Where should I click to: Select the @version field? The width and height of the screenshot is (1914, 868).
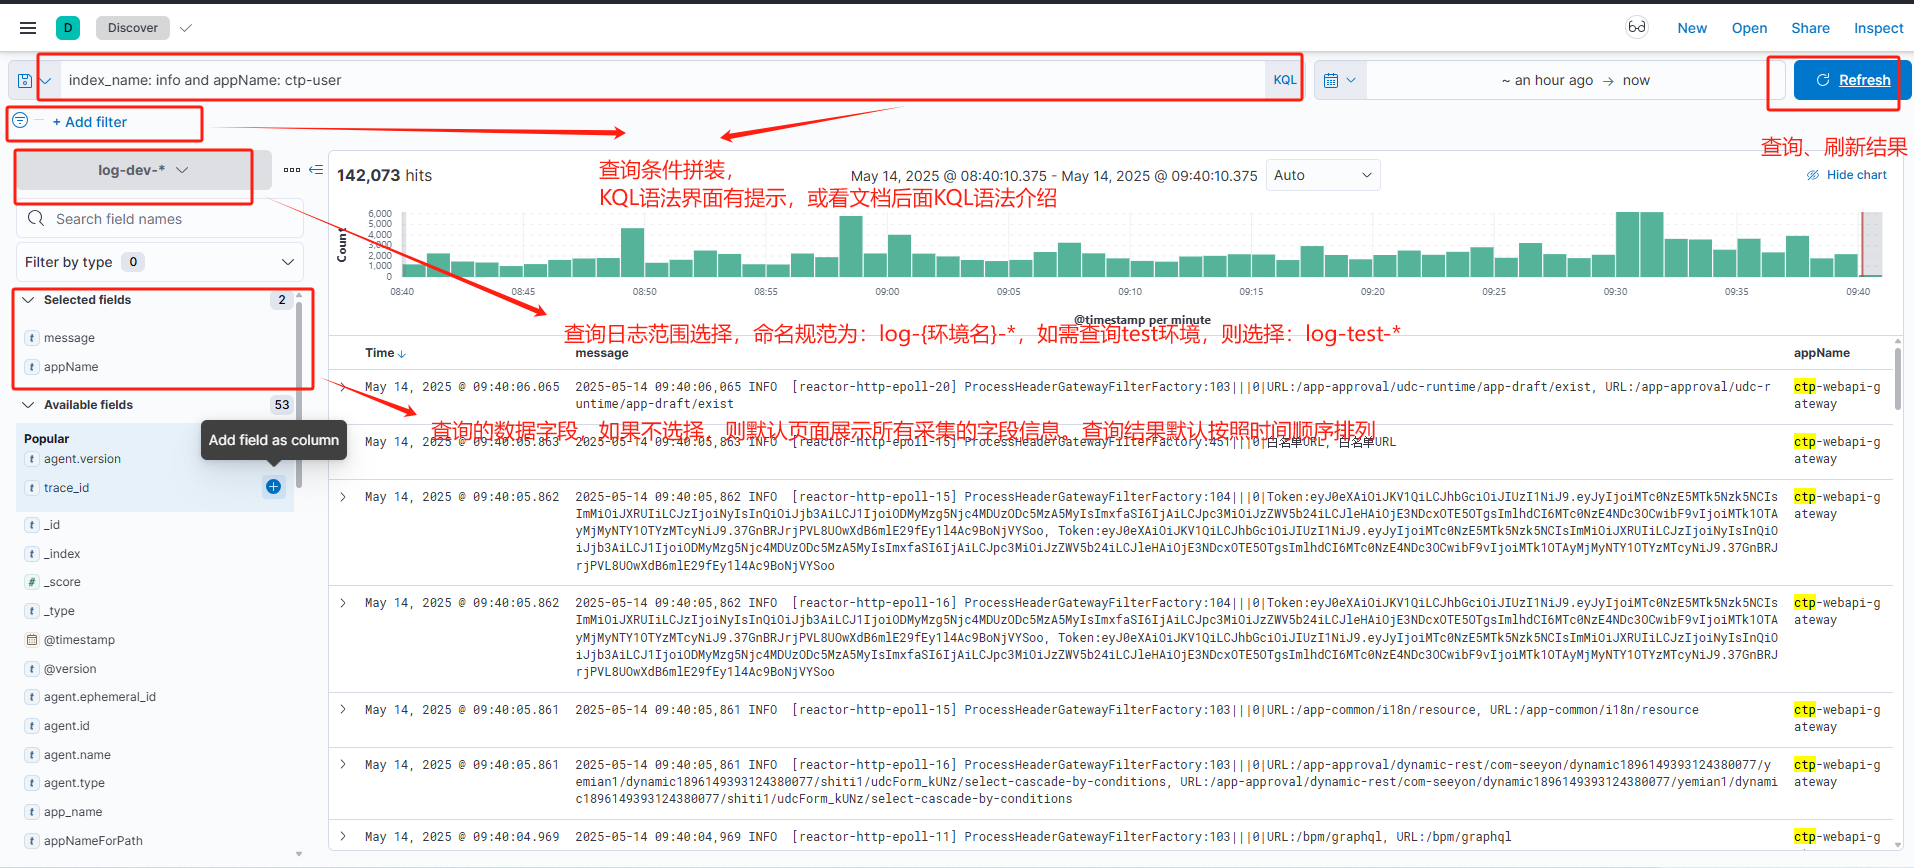click(x=70, y=669)
